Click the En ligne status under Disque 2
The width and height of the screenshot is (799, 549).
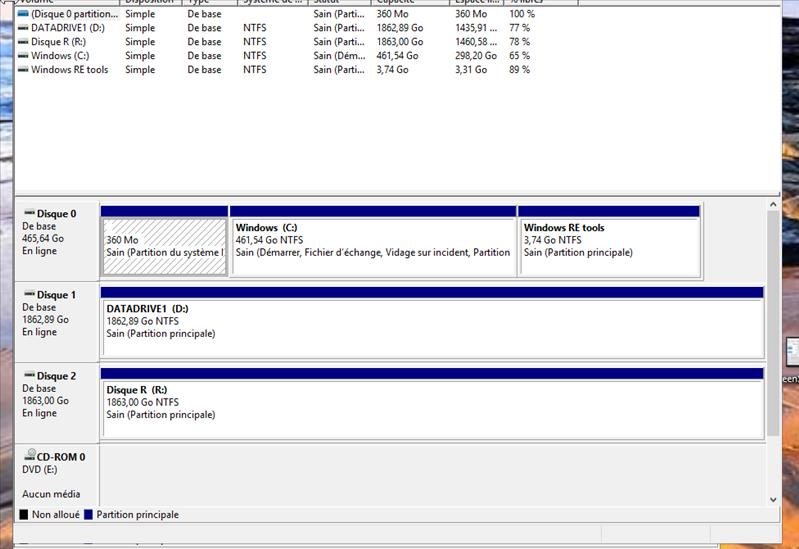coord(40,413)
